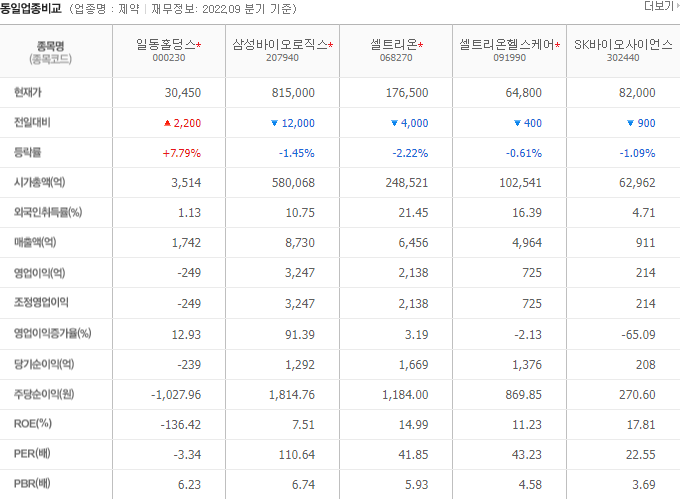
Task: Click the PER(배) row label
Action: coord(32,454)
